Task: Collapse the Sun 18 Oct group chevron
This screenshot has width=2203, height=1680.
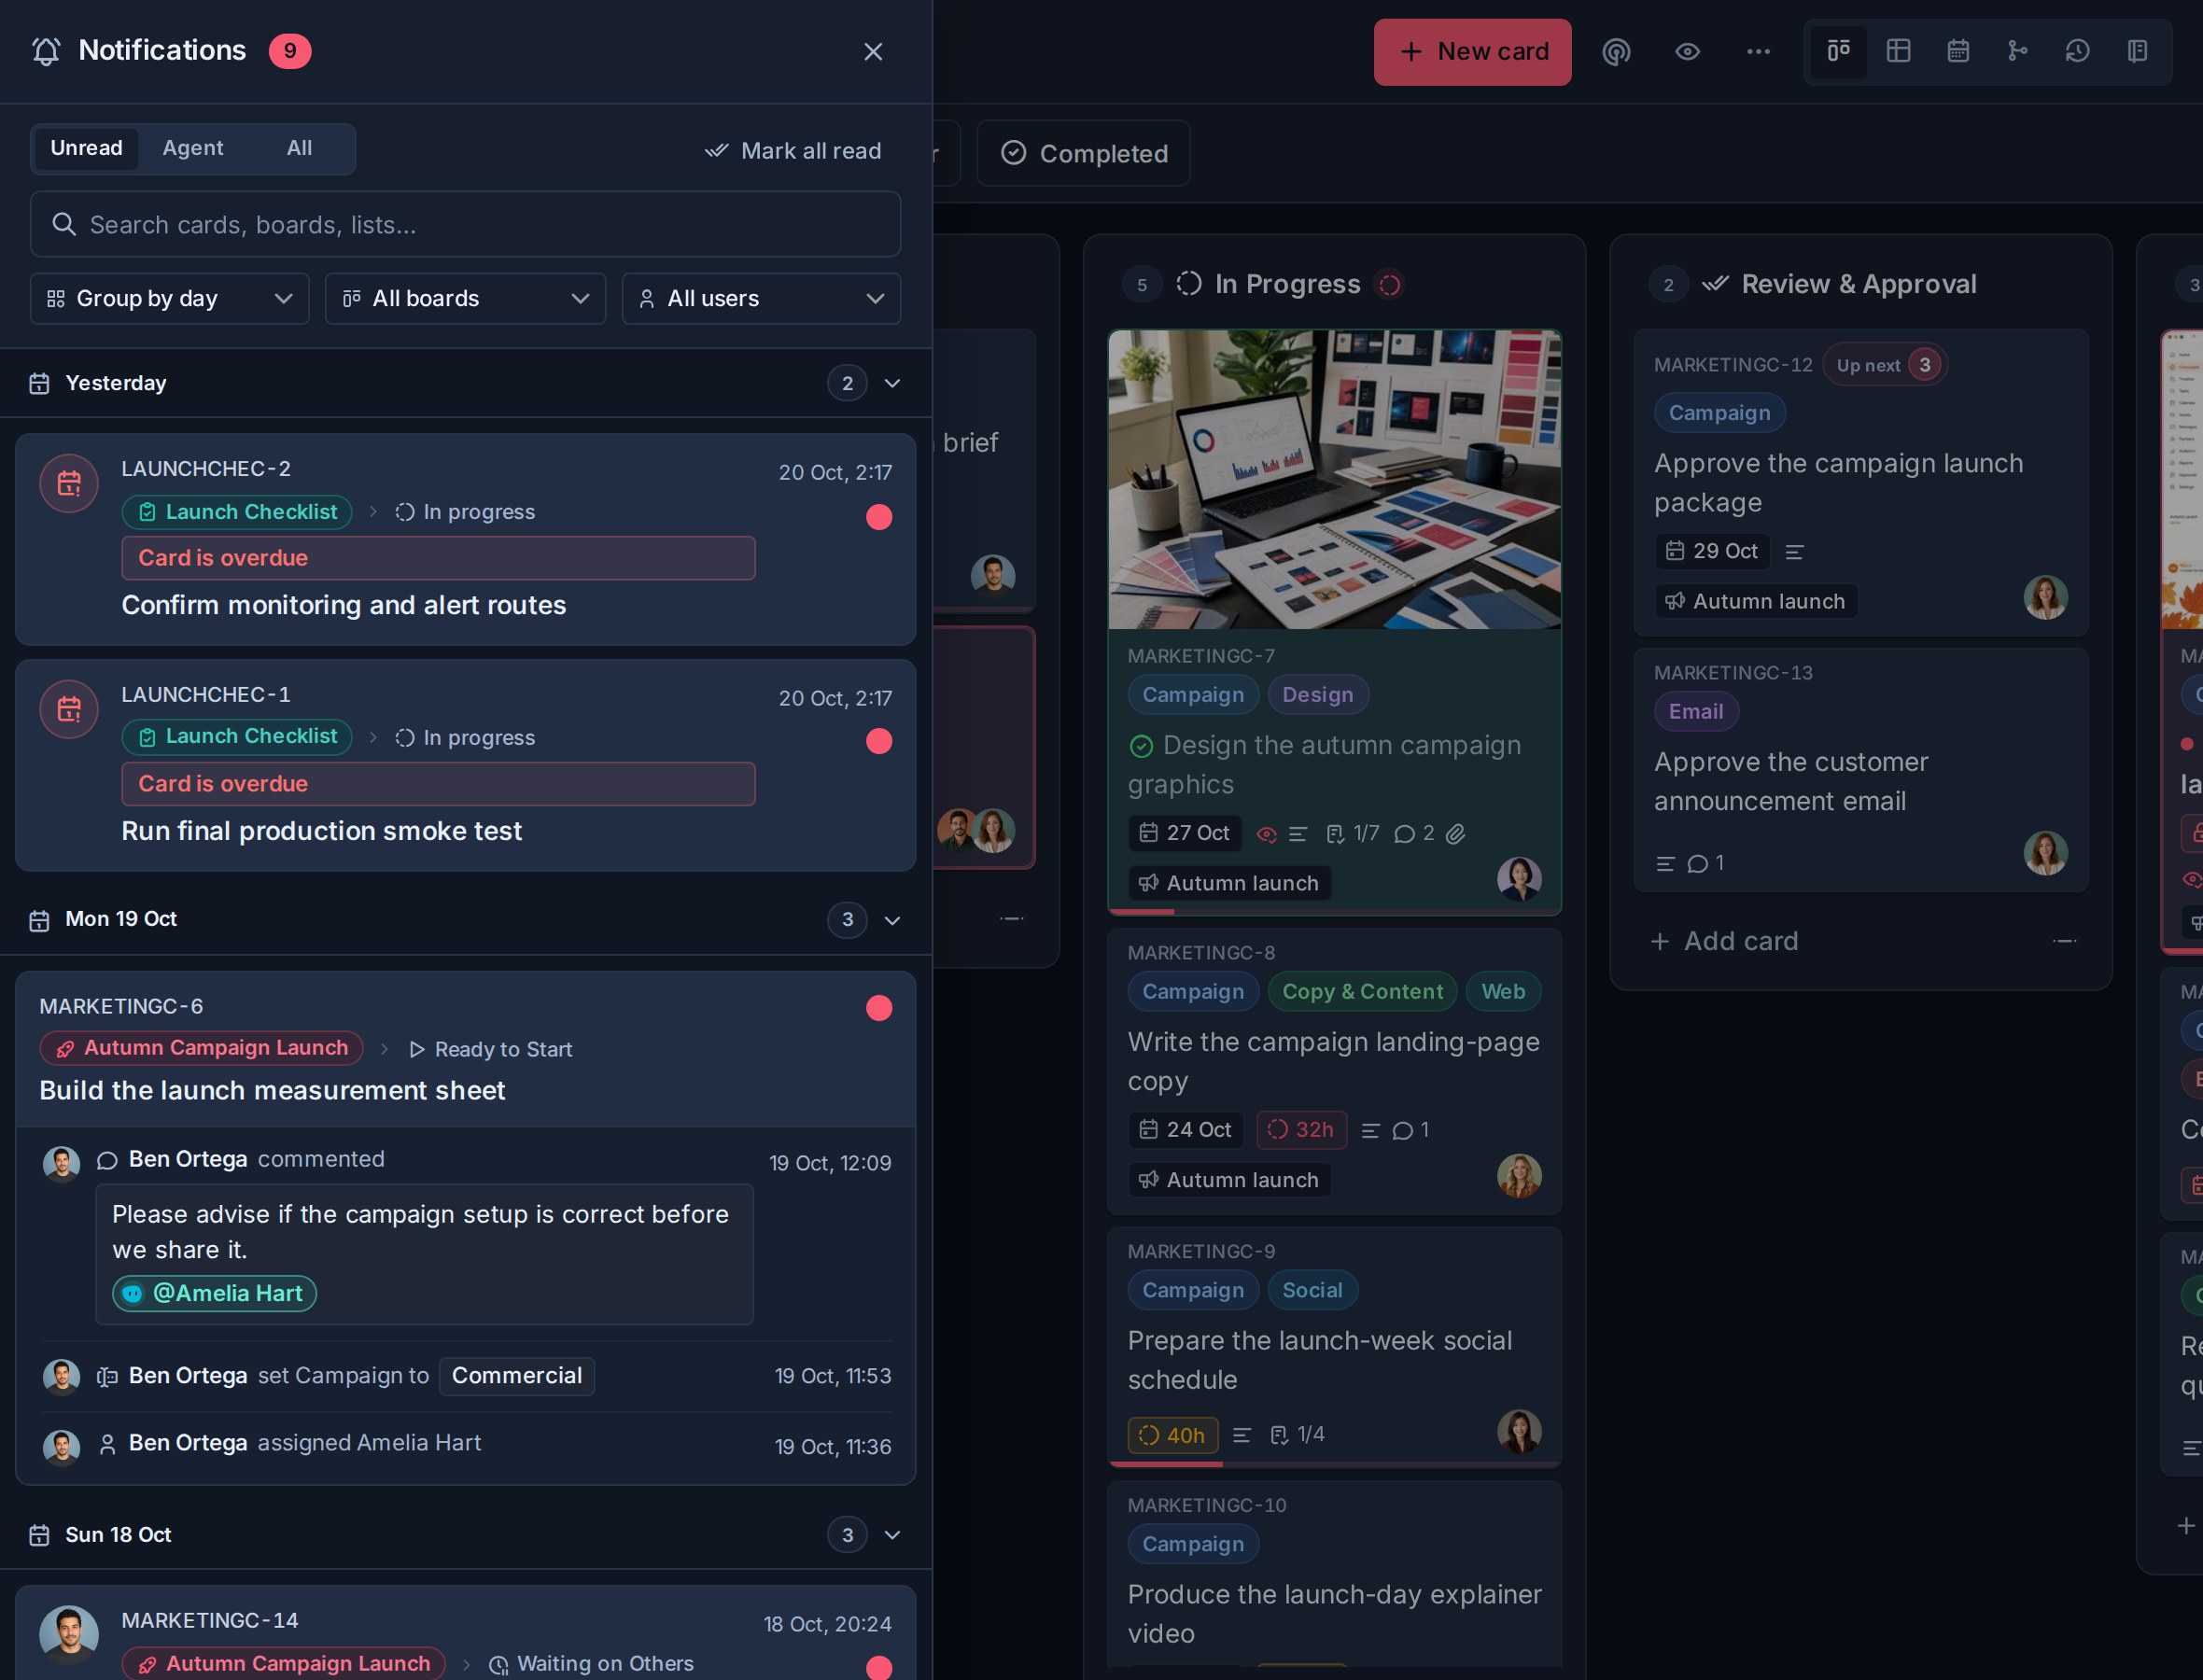Action: (x=892, y=1534)
